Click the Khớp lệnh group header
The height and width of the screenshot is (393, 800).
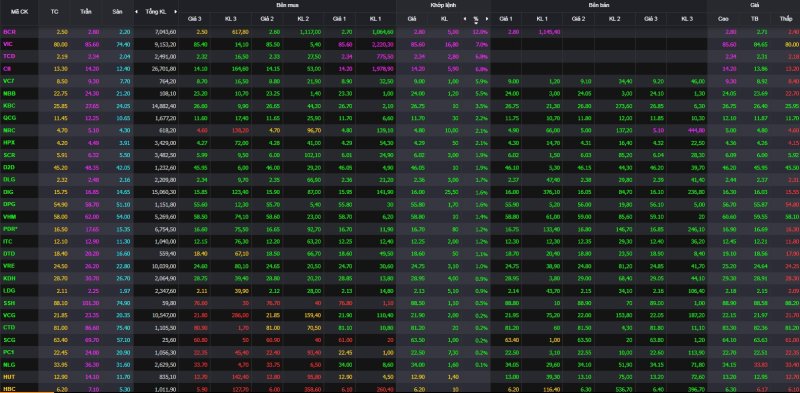pyautogui.click(x=443, y=5)
